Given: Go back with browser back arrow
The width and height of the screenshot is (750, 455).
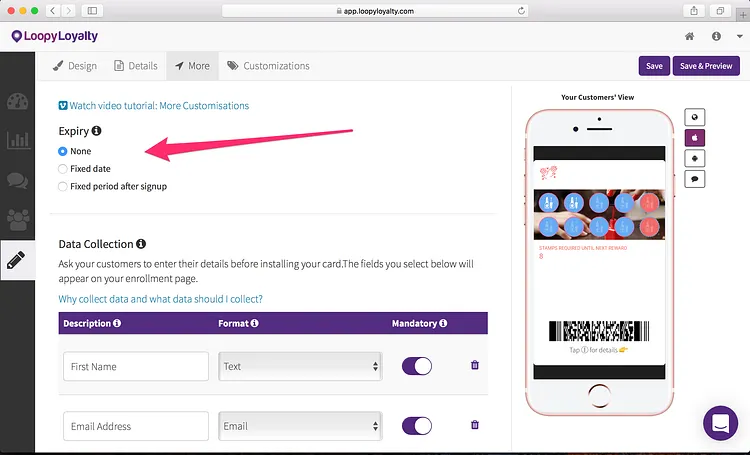Looking at the screenshot, I should [x=53, y=11].
